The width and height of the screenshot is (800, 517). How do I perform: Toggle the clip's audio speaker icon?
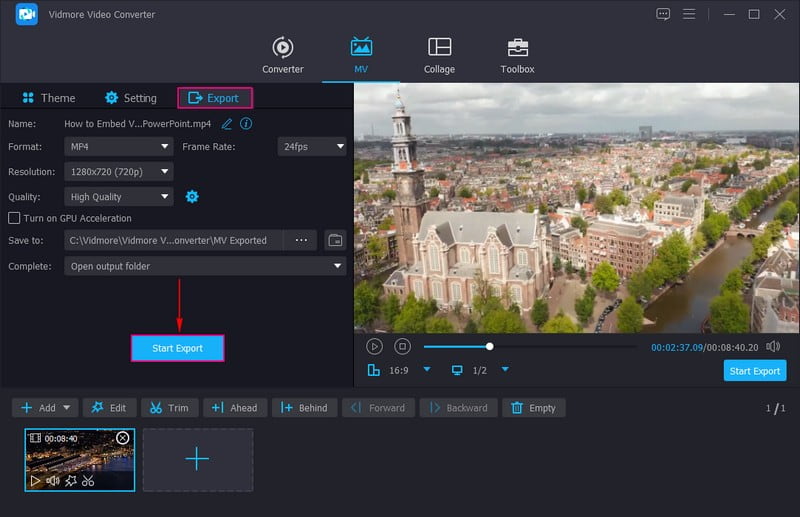(x=53, y=481)
